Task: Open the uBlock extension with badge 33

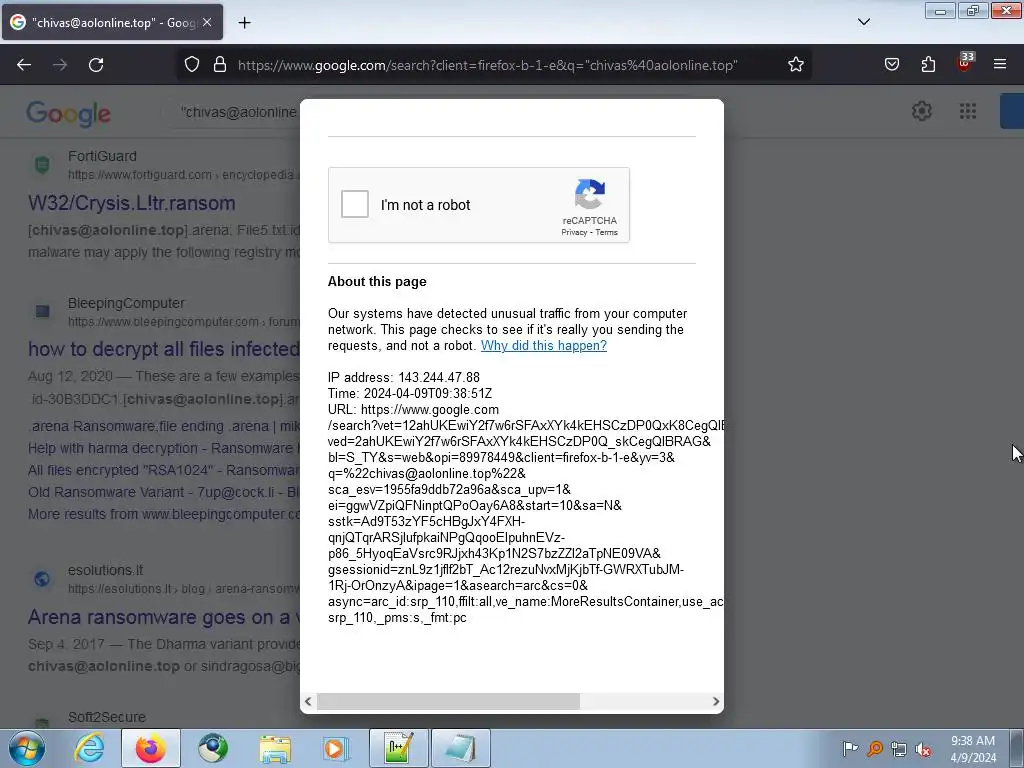Action: point(965,63)
